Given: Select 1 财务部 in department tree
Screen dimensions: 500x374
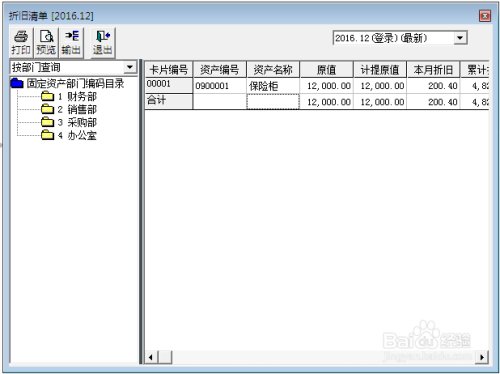Looking at the screenshot, I should point(77,97).
